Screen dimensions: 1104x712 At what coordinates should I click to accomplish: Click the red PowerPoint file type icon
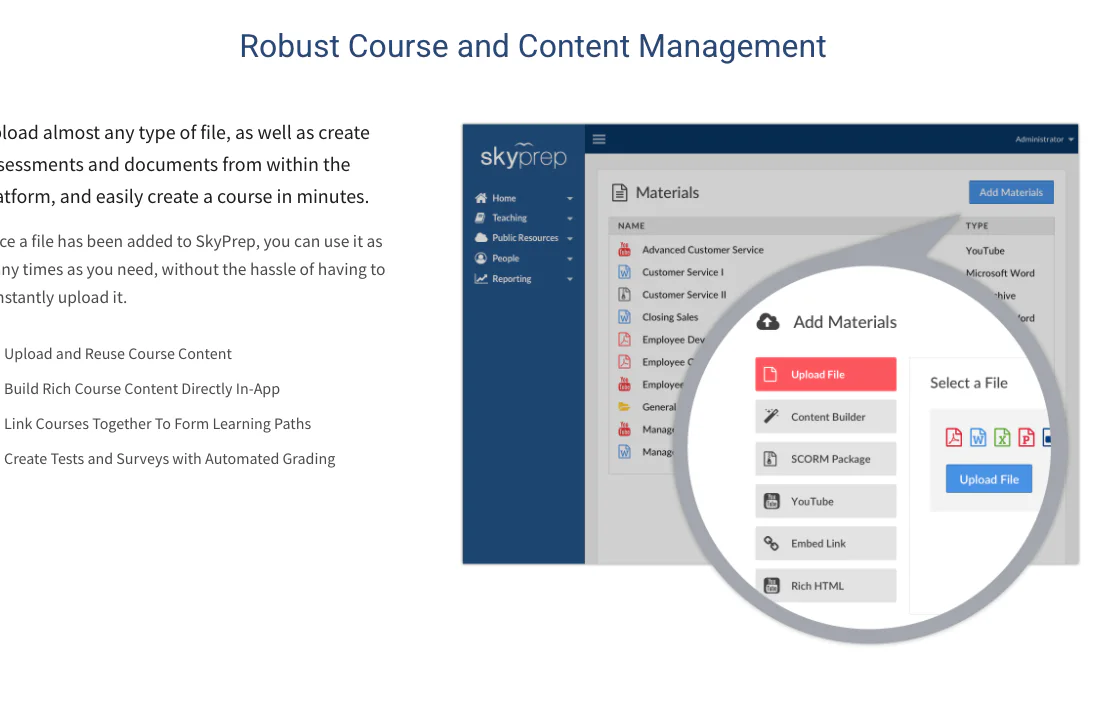coord(1027,437)
